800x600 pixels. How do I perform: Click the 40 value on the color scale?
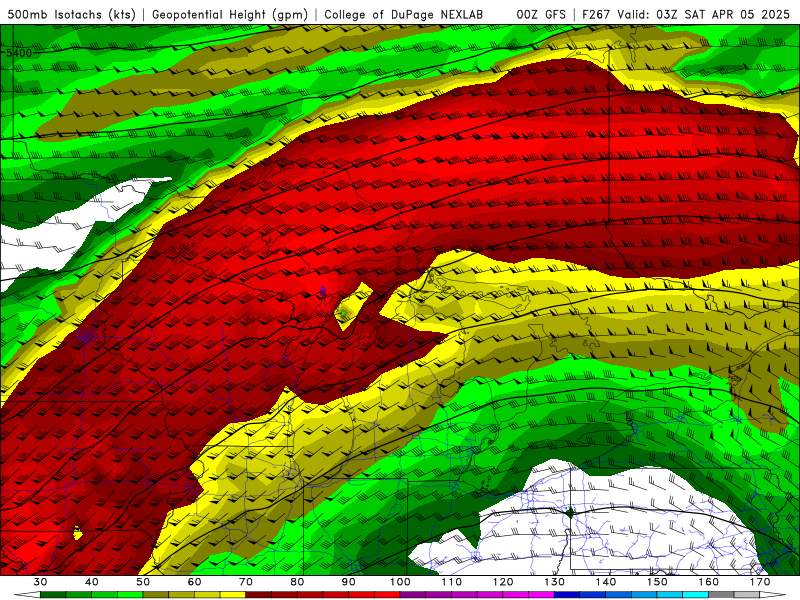92,582
